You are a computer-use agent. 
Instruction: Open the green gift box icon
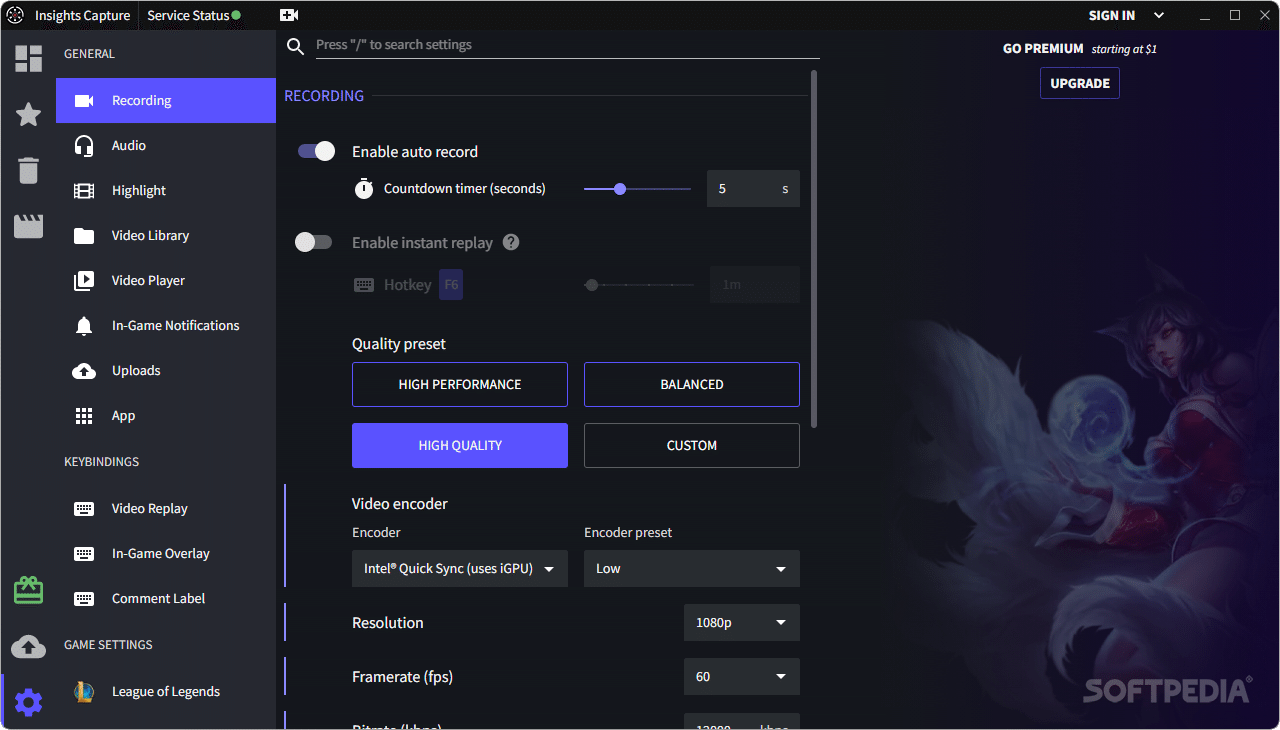pos(28,590)
